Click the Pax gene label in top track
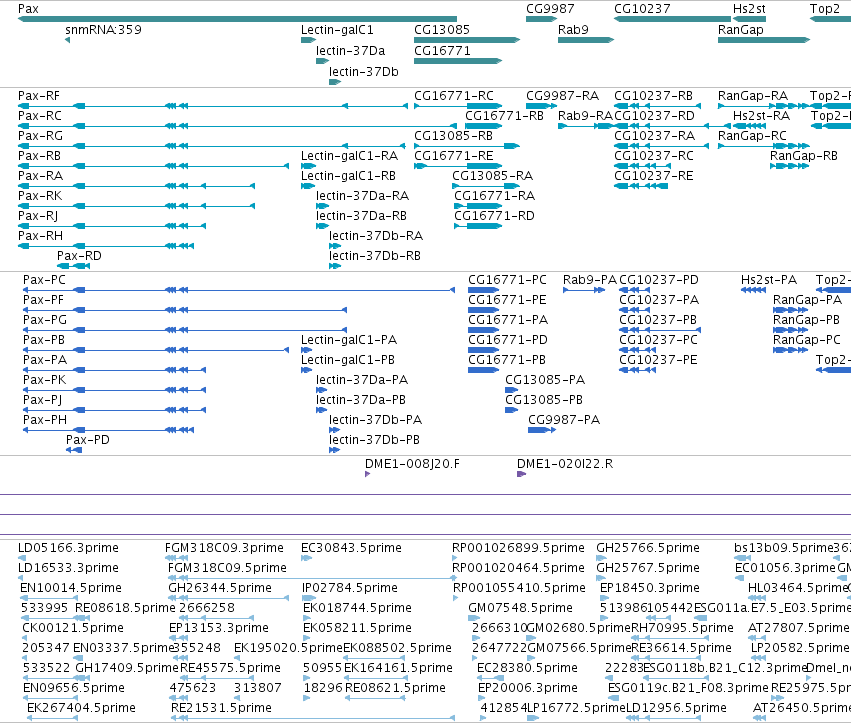Screen dimensions: 851x723 28,9
